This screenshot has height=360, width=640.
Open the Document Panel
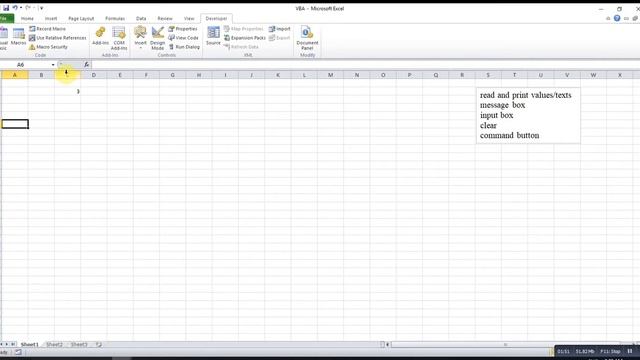(x=307, y=38)
